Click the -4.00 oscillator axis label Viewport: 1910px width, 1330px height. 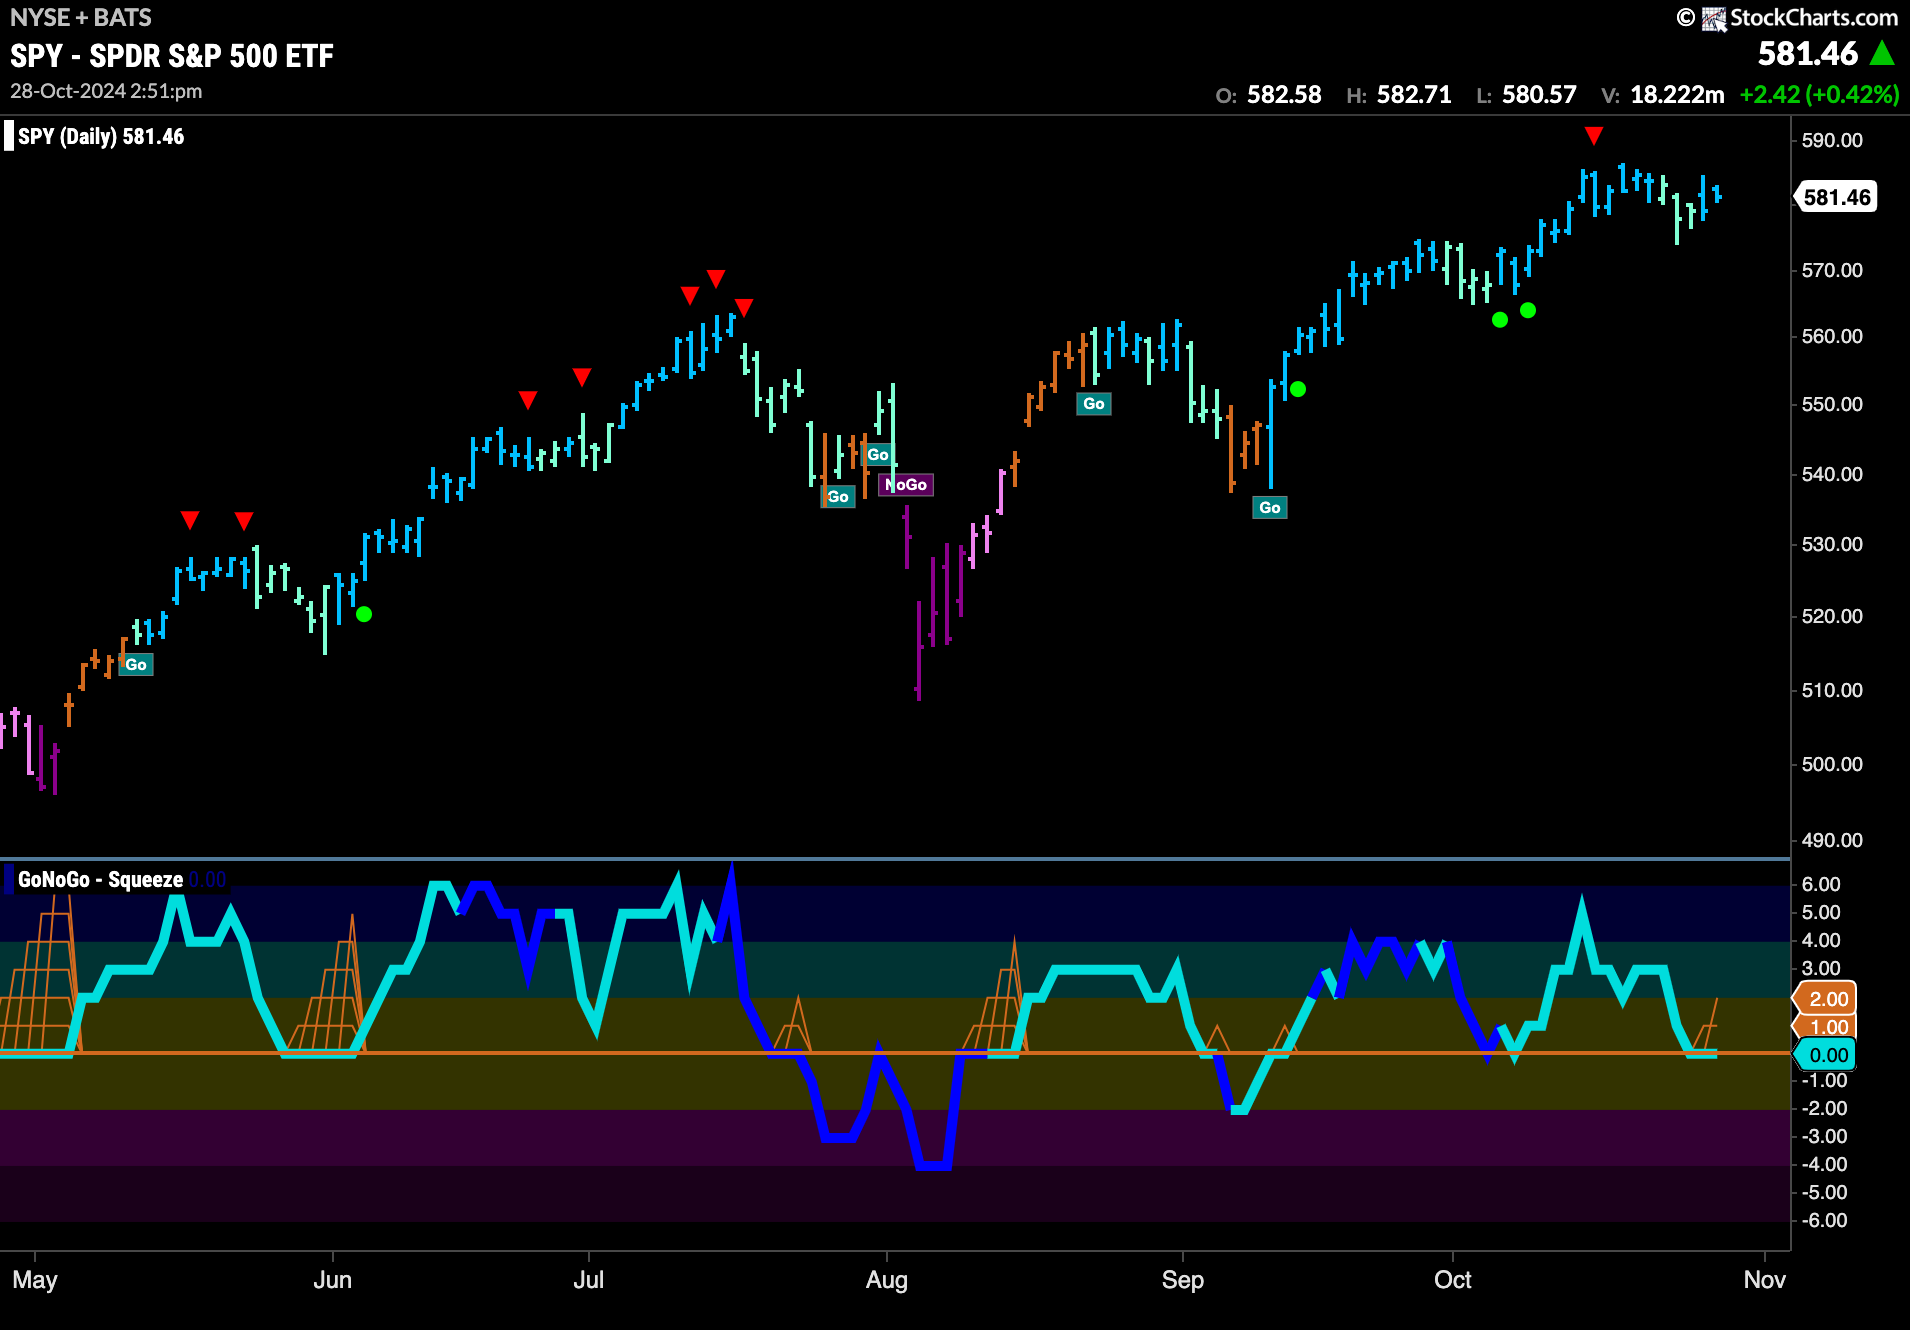1824,1164
